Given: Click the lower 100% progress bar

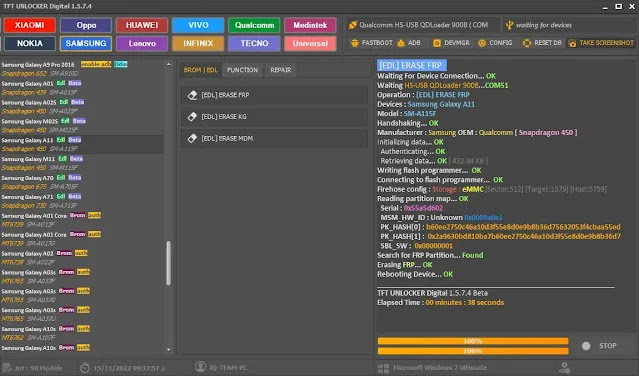Looking at the screenshot, I should [473, 351].
